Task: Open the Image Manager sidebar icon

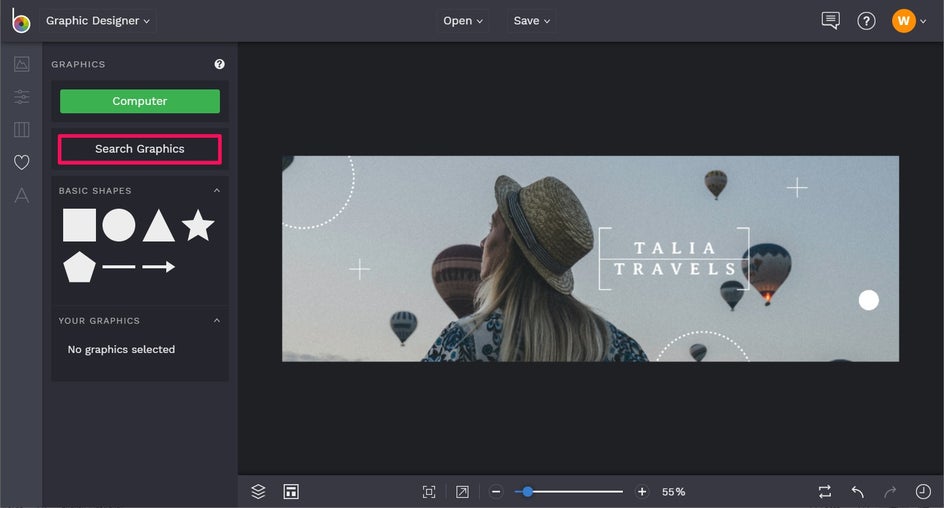Action: coord(22,64)
